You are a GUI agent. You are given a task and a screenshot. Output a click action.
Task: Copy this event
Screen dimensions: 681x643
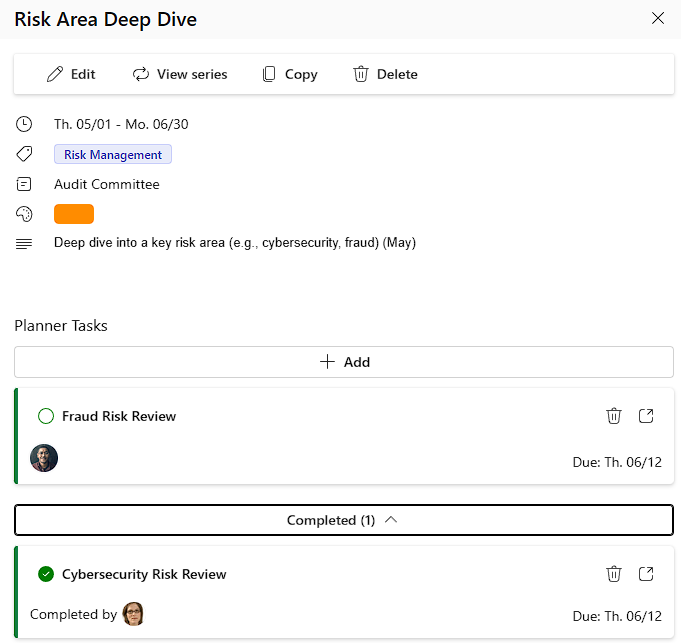tap(289, 74)
